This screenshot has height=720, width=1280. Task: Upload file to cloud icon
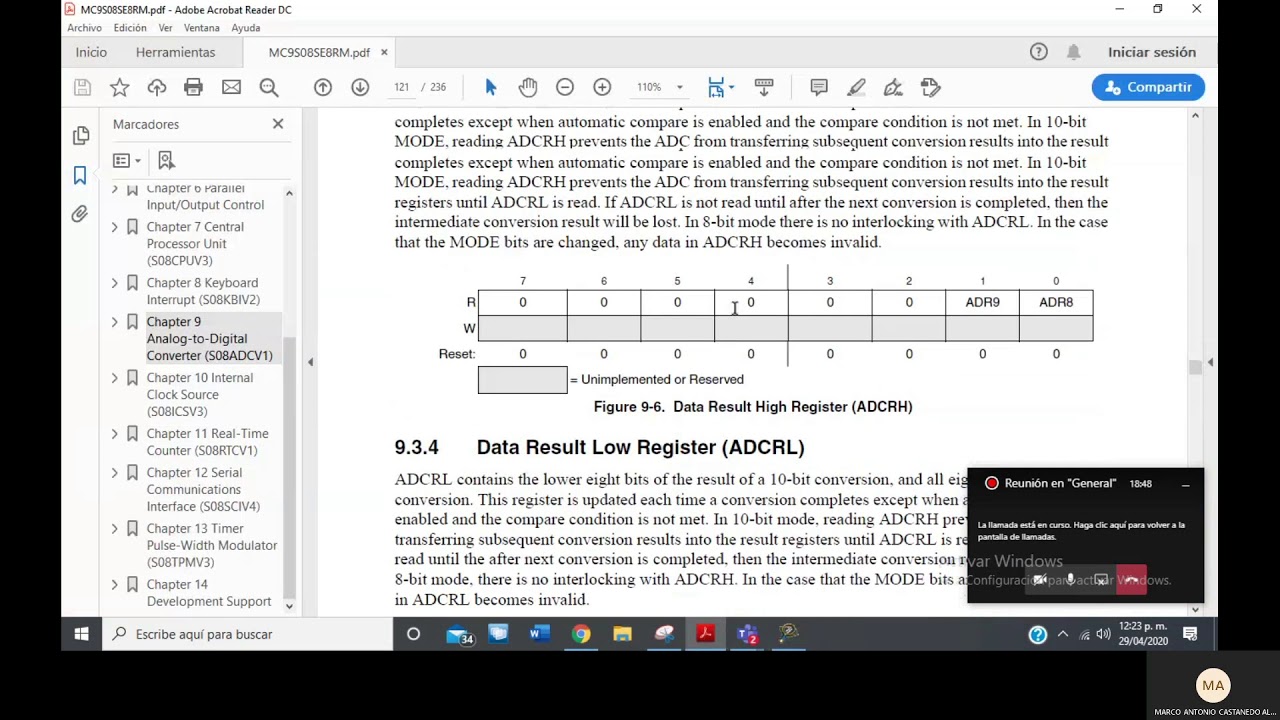(x=157, y=87)
